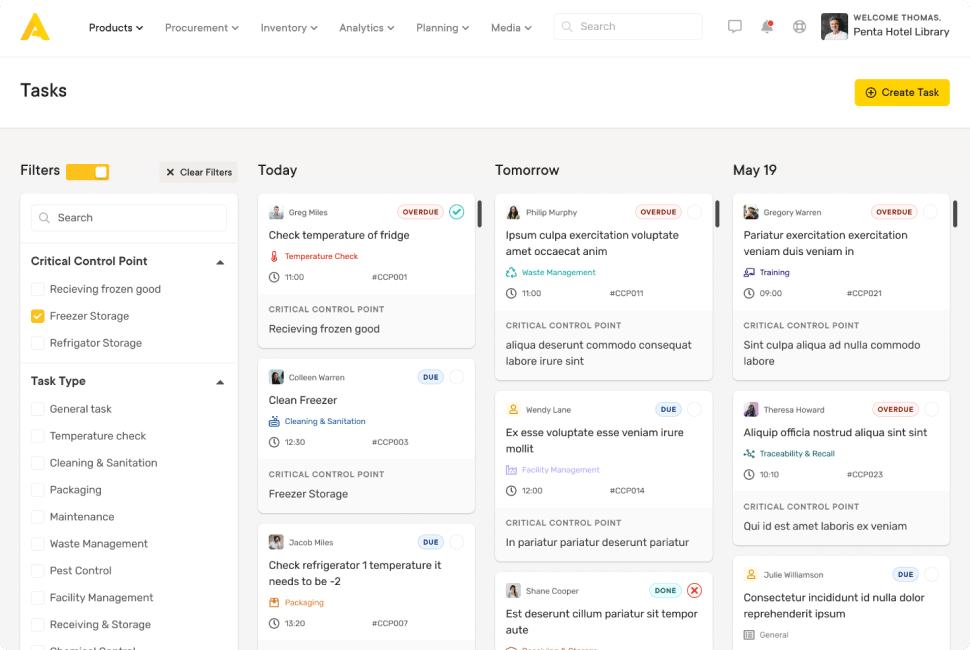Click Temperature Check thermometer icon

click(x=274, y=257)
